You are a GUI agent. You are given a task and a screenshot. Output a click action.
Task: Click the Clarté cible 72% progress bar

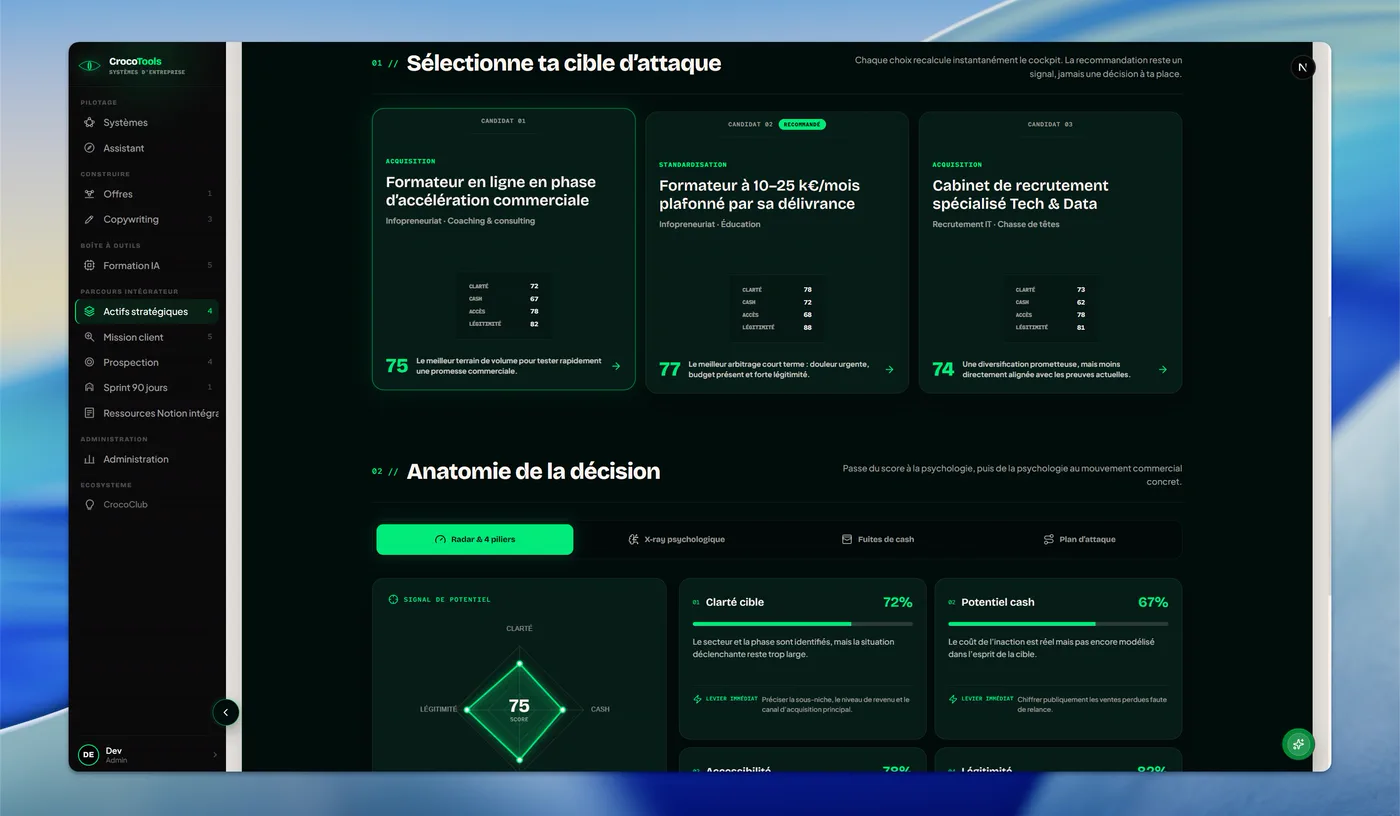(x=802, y=623)
